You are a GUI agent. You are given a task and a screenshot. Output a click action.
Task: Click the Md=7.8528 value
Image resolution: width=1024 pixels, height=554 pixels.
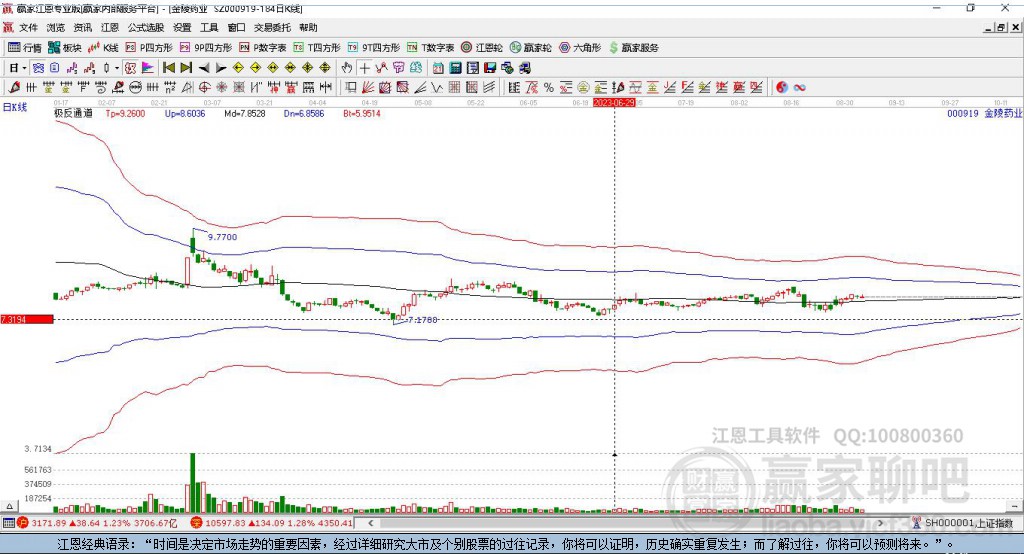245,113
